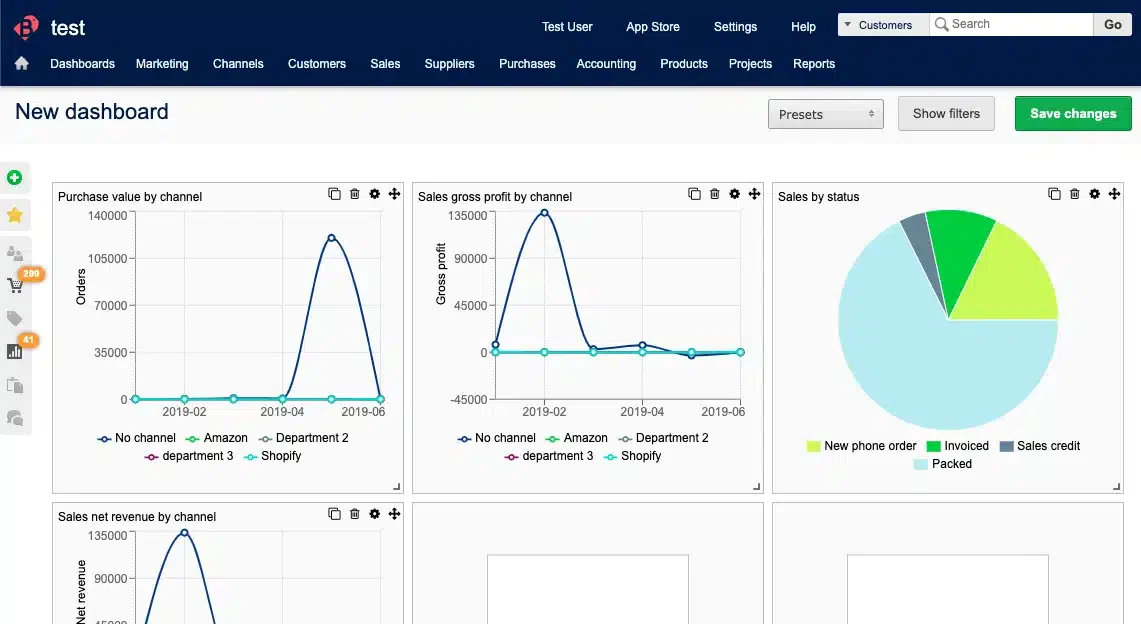The width and height of the screenshot is (1141, 624).
Task: Open the Reports menu
Action: pyautogui.click(x=814, y=64)
